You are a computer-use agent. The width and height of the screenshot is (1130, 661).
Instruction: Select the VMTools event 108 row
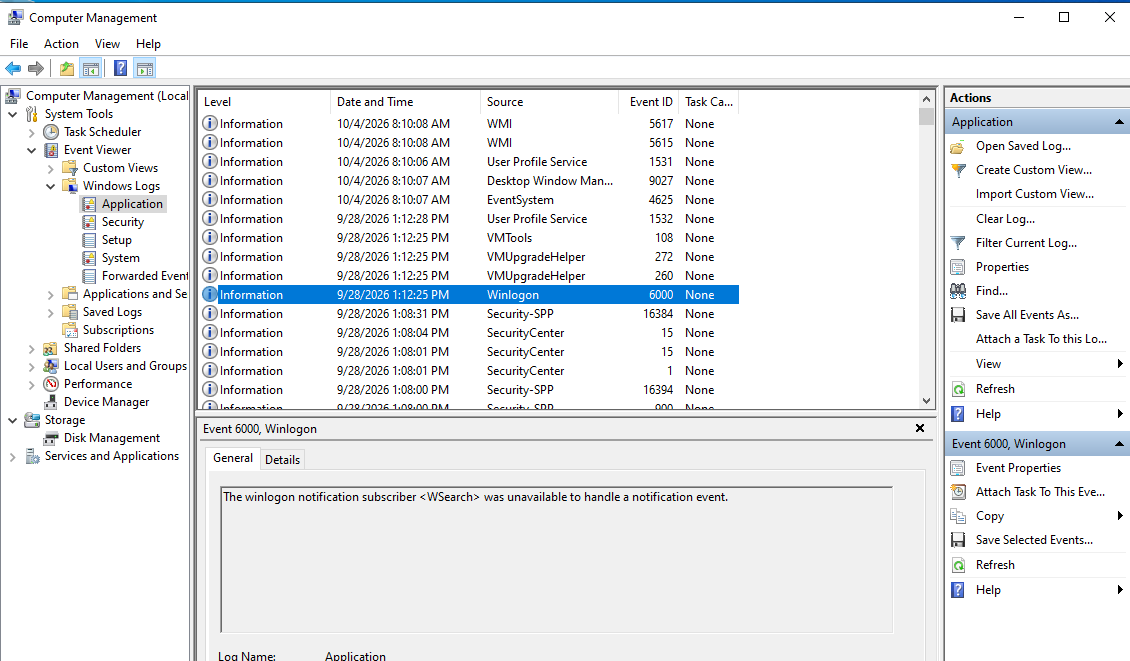(x=468, y=238)
